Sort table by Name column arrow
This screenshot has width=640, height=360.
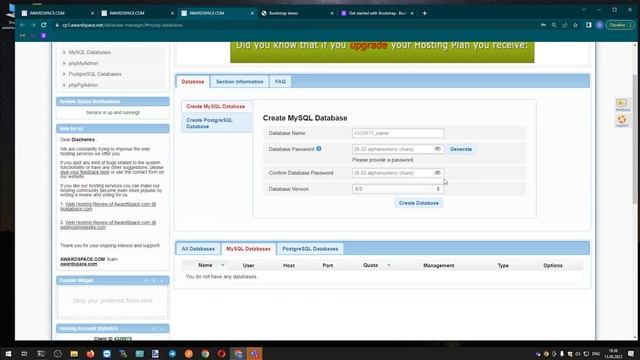point(222,265)
